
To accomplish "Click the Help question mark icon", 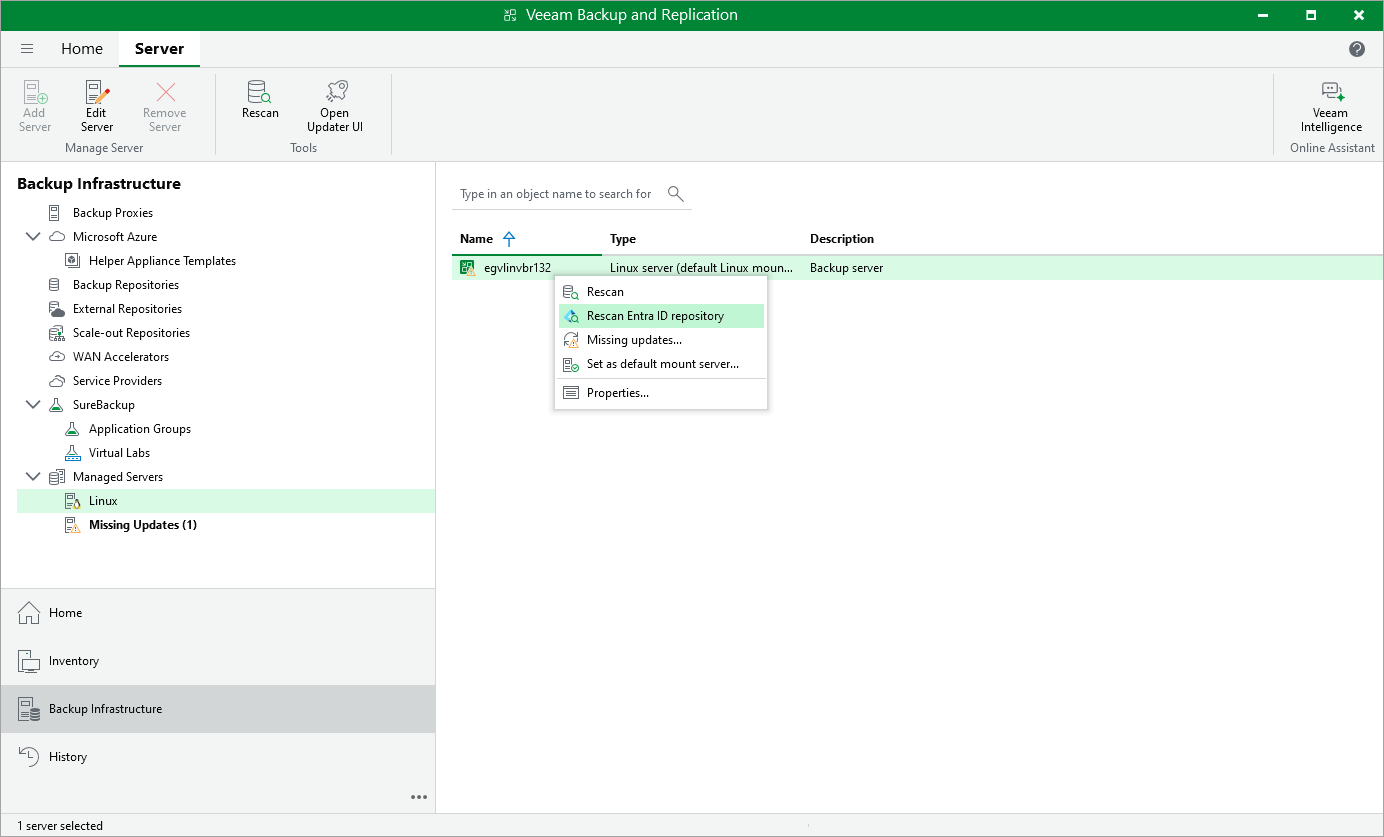I will pos(1356,48).
